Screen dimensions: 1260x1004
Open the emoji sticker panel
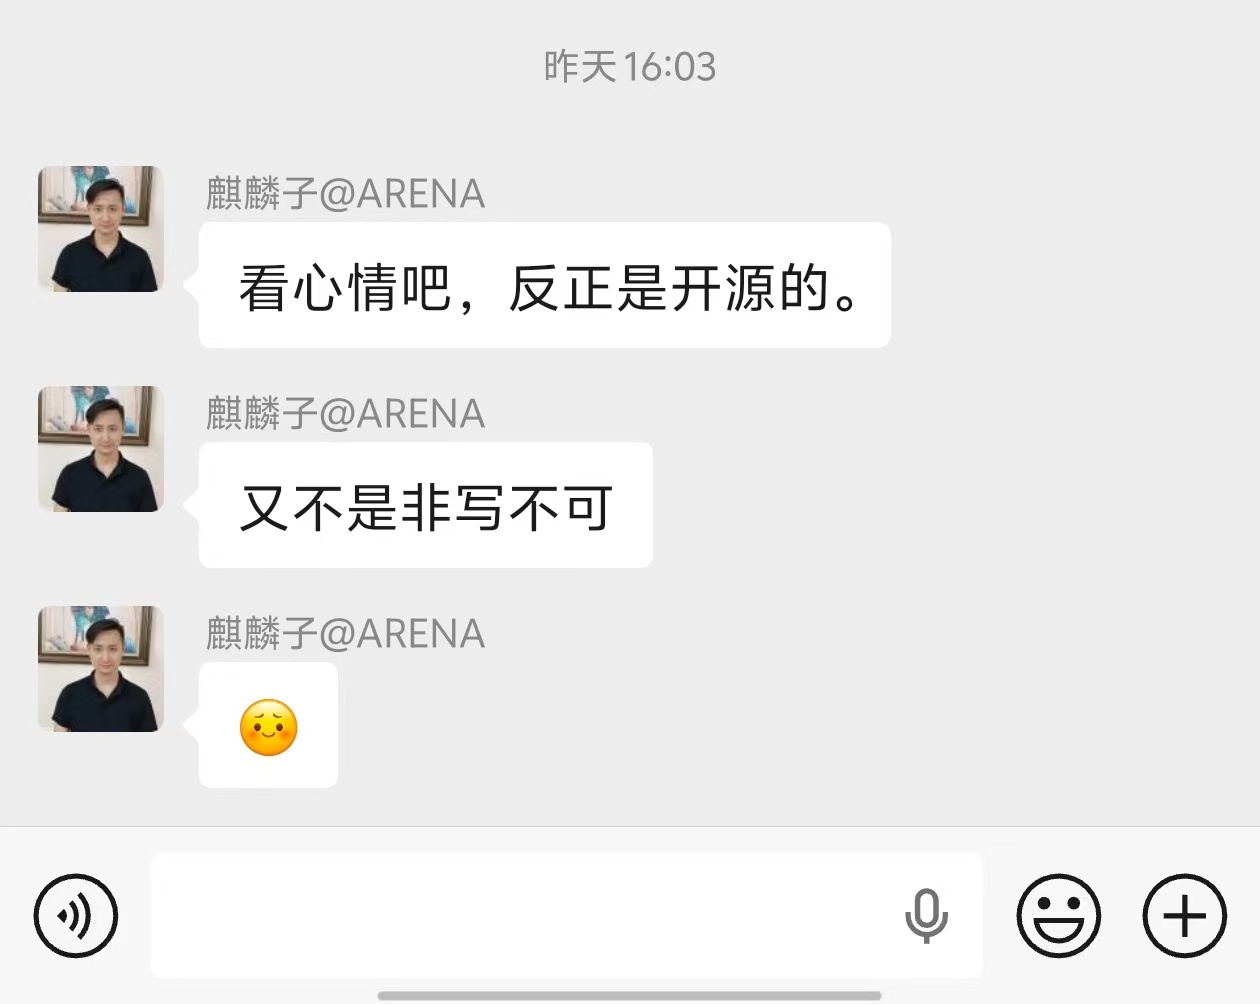point(1059,915)
